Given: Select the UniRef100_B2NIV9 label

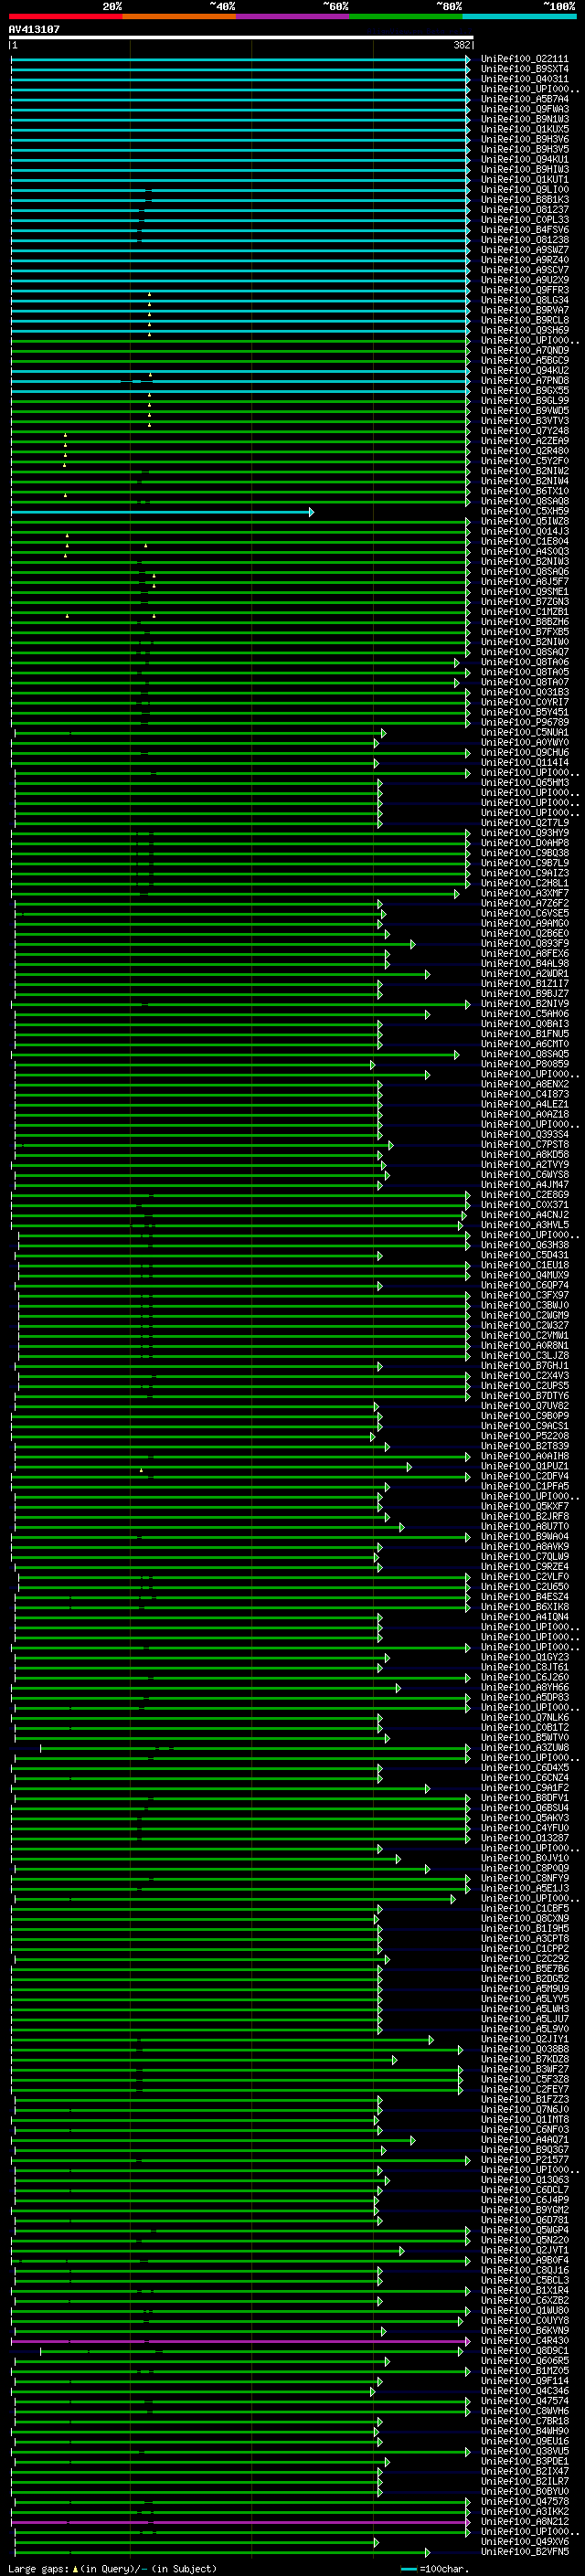Looking at the screenshot, I should click(525, 1004).
